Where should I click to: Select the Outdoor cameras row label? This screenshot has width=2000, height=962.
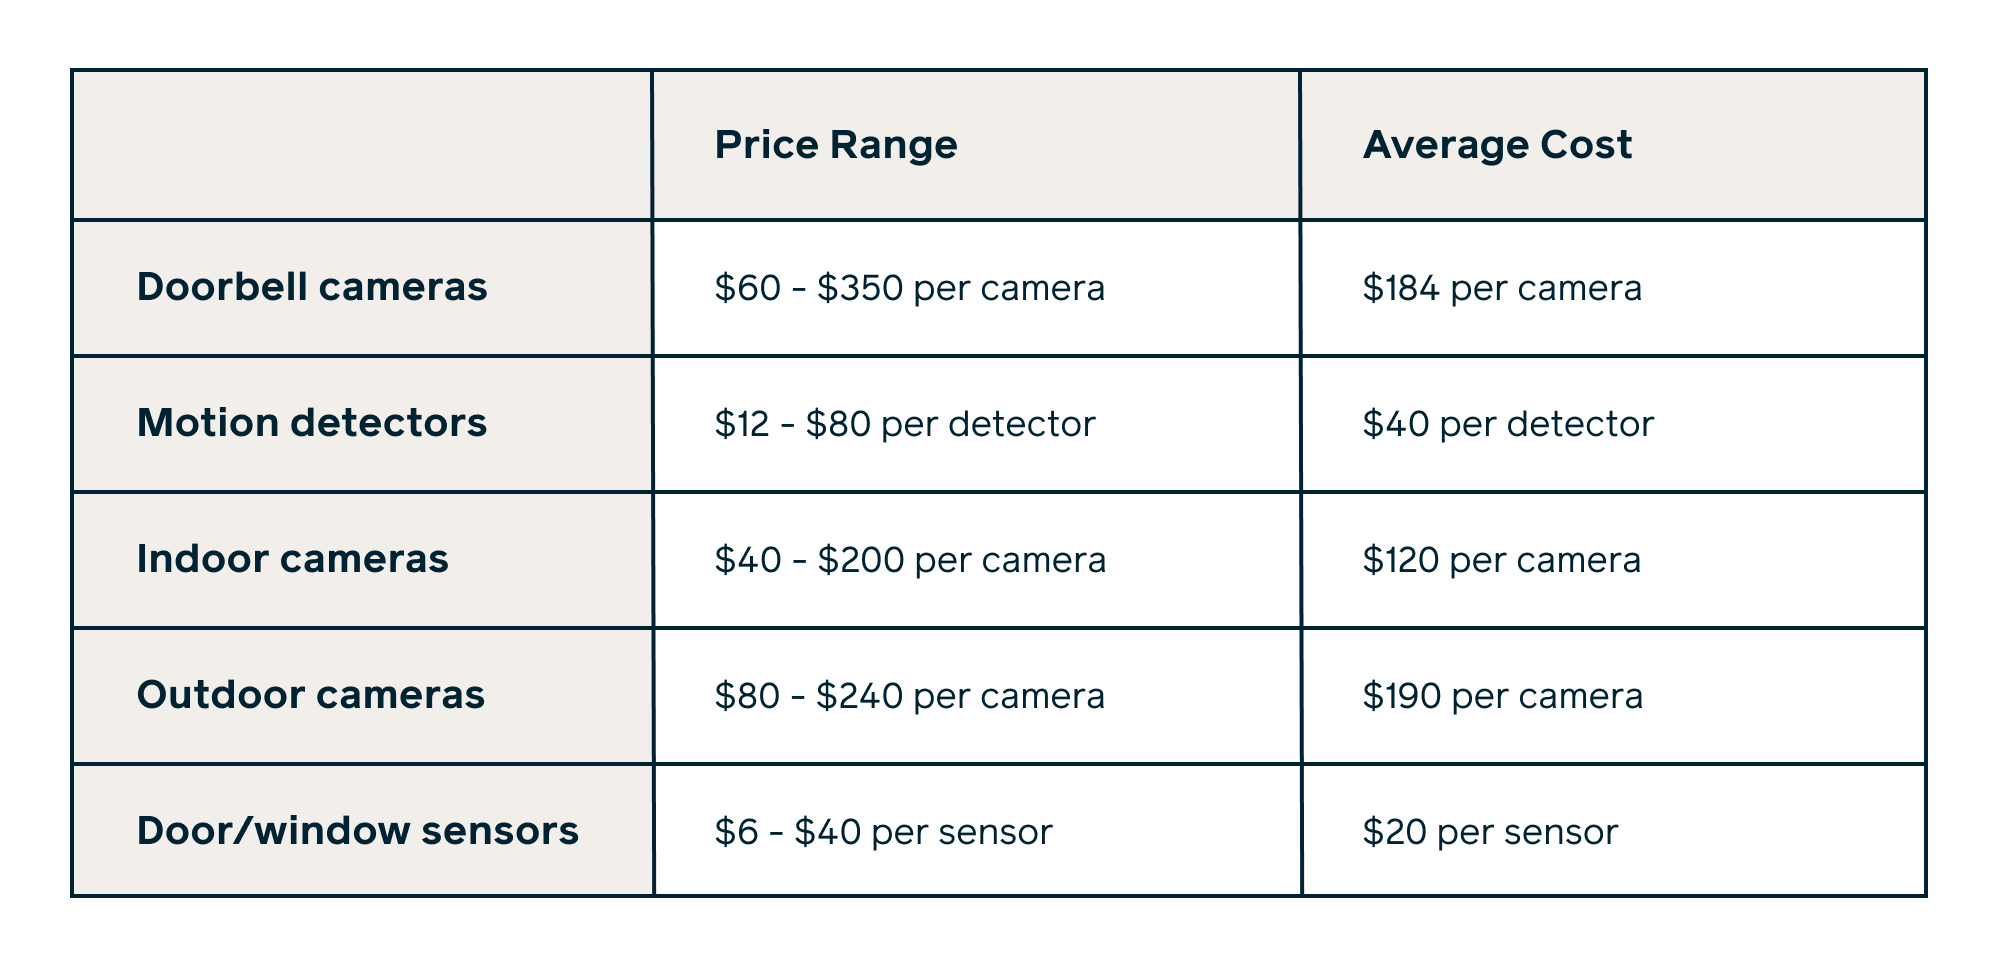coord(311,696)
